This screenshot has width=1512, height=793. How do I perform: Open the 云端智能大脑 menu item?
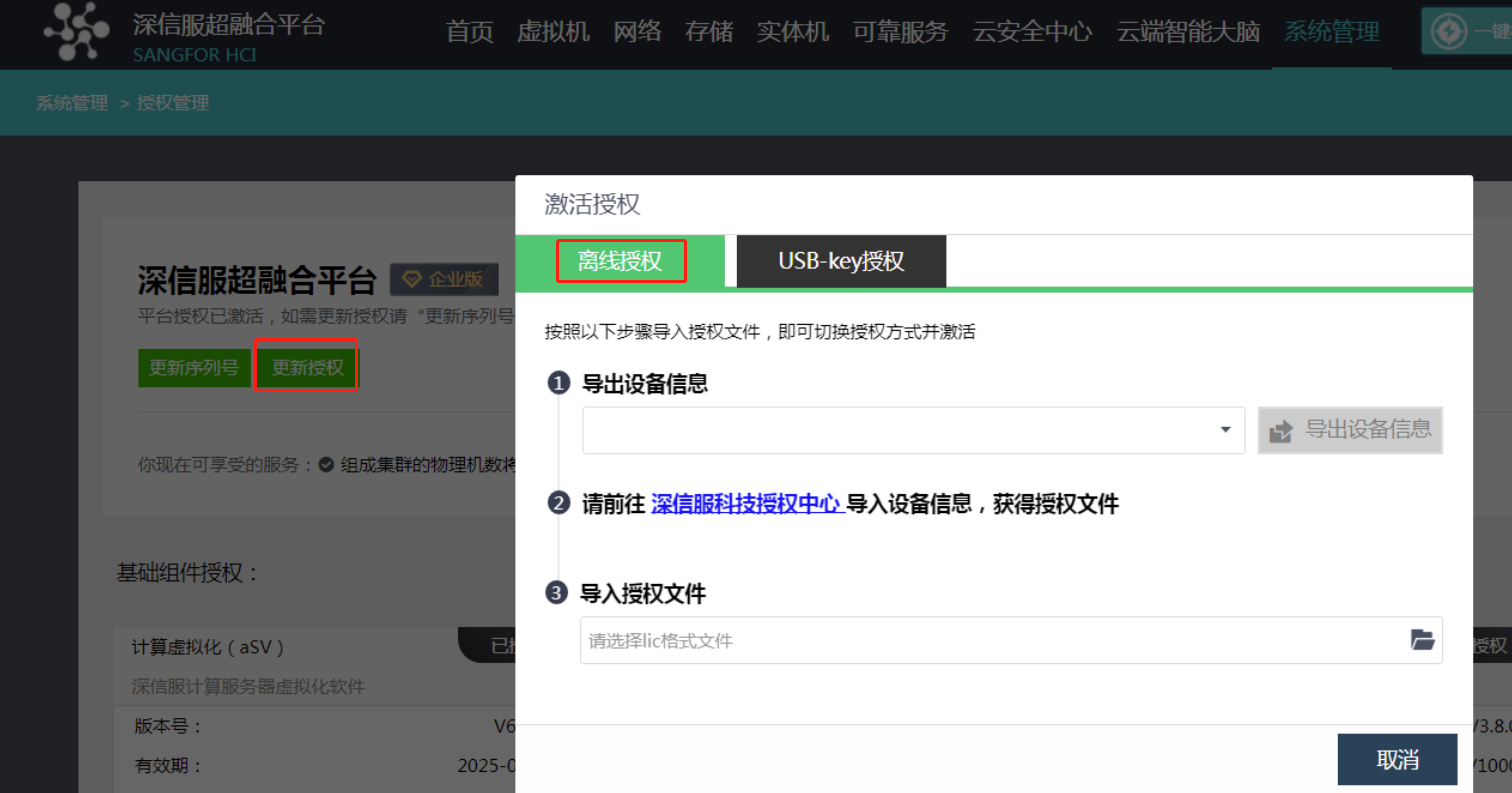click(1188, 32)
